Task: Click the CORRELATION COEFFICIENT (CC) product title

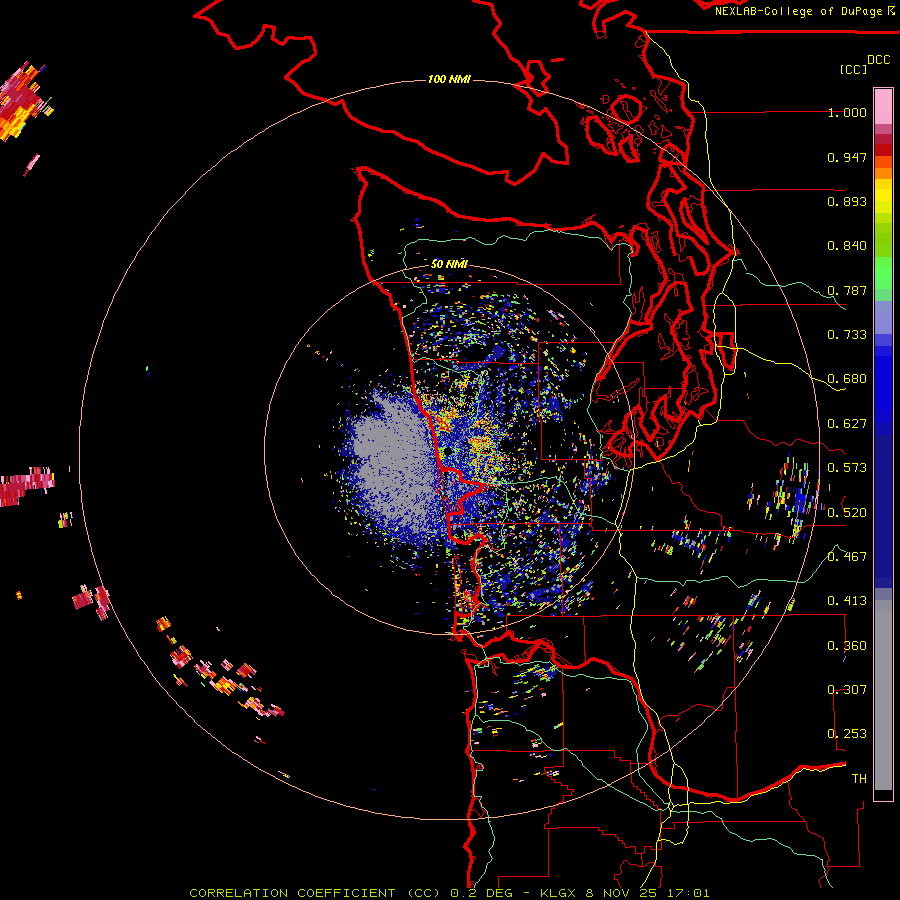Action: [315, 893]
